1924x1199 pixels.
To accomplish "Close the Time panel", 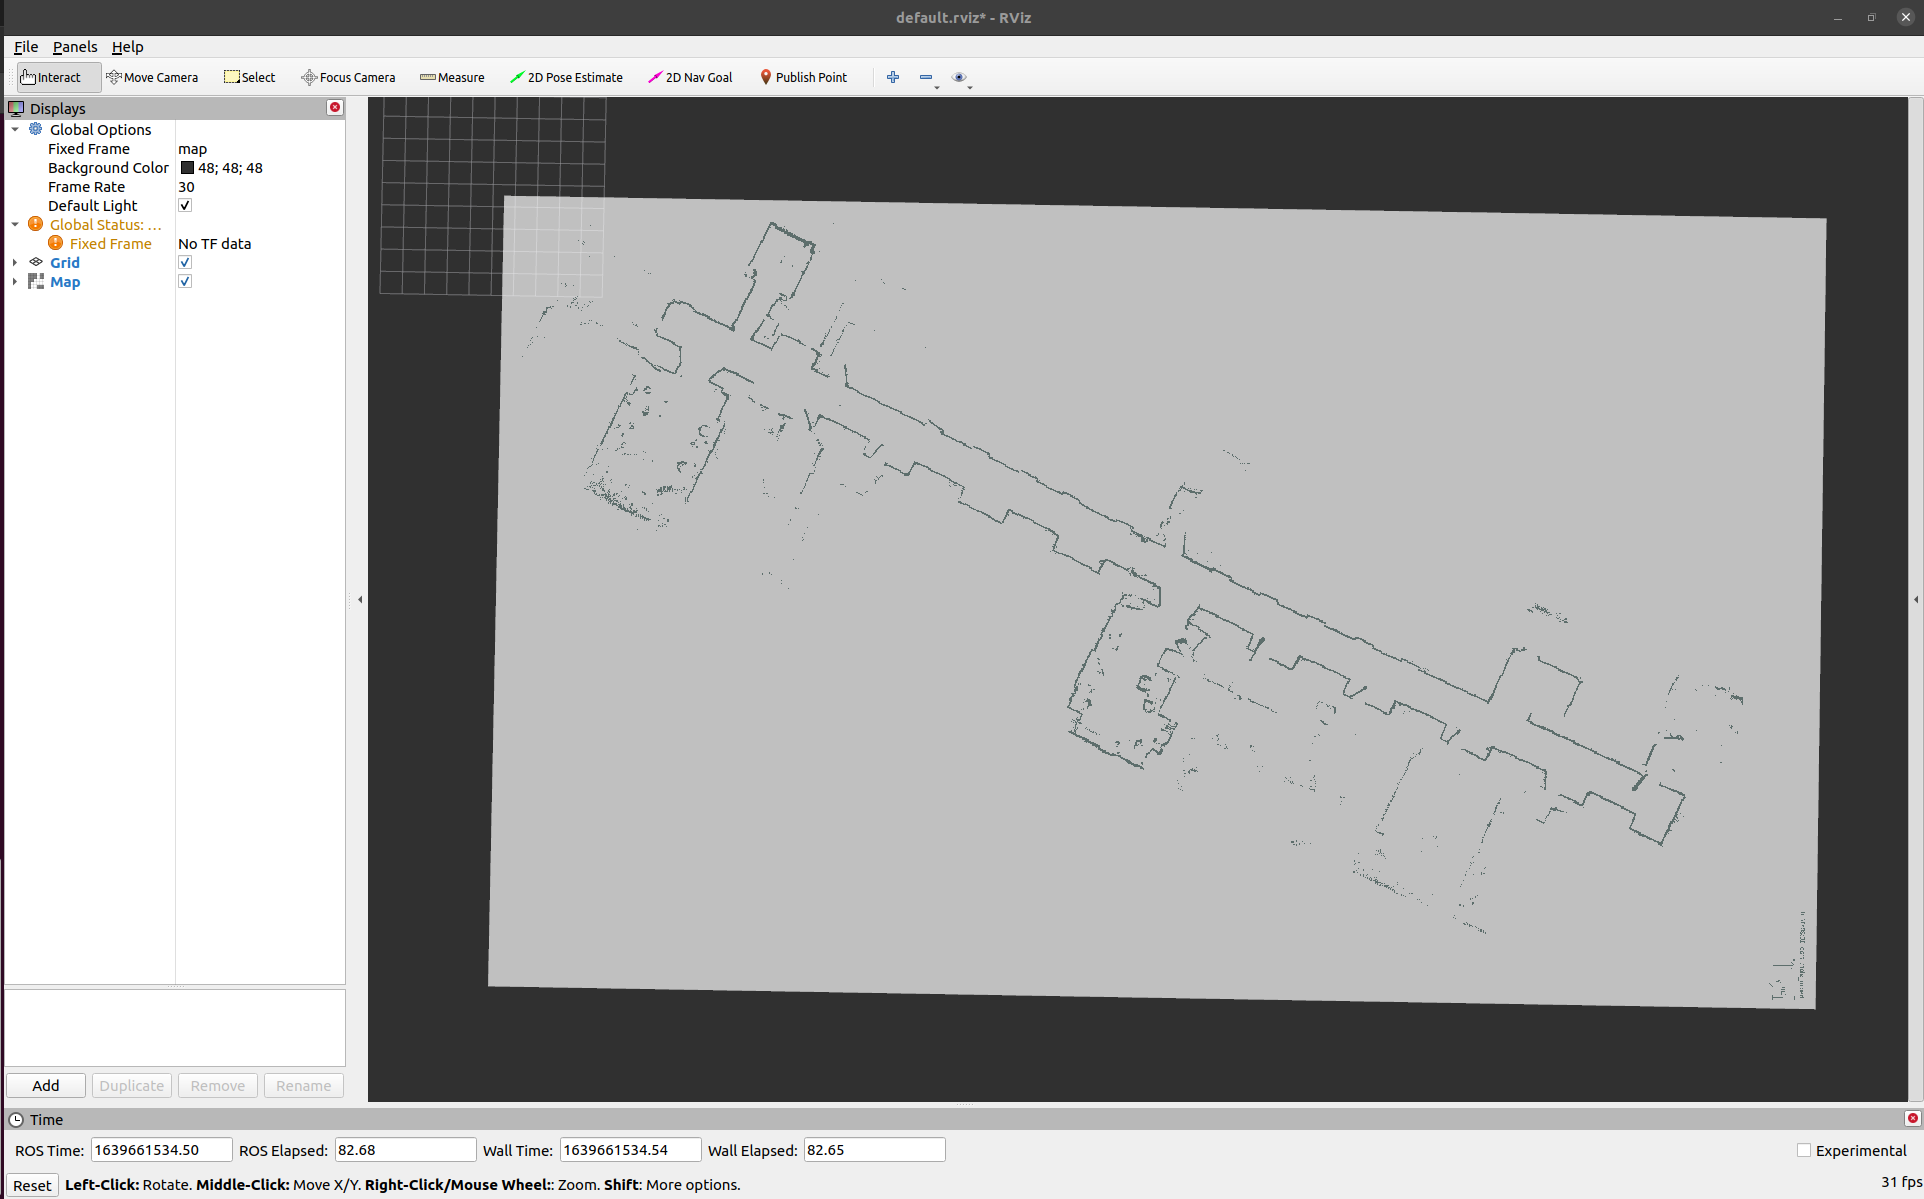I will (x=1912, y=1119).
